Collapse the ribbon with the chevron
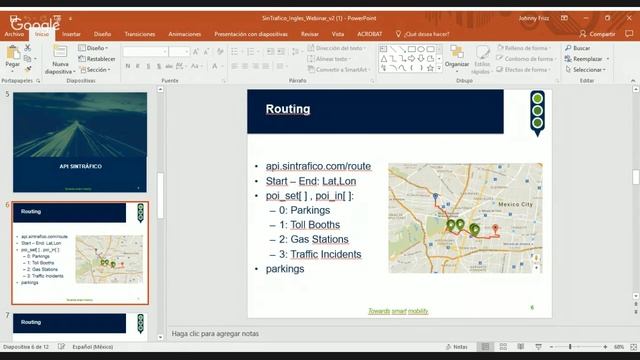 point(633,81)
